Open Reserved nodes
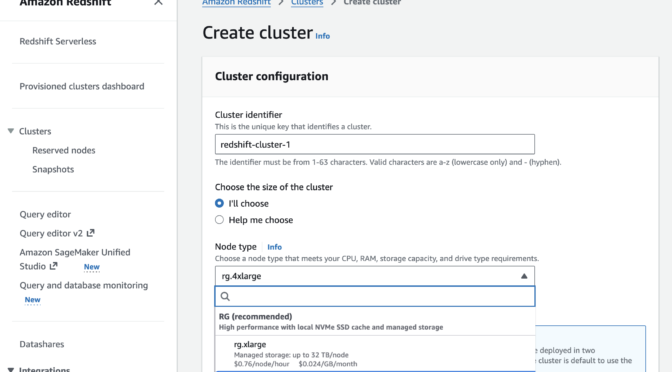672x372 pixels. coord(64,150)
